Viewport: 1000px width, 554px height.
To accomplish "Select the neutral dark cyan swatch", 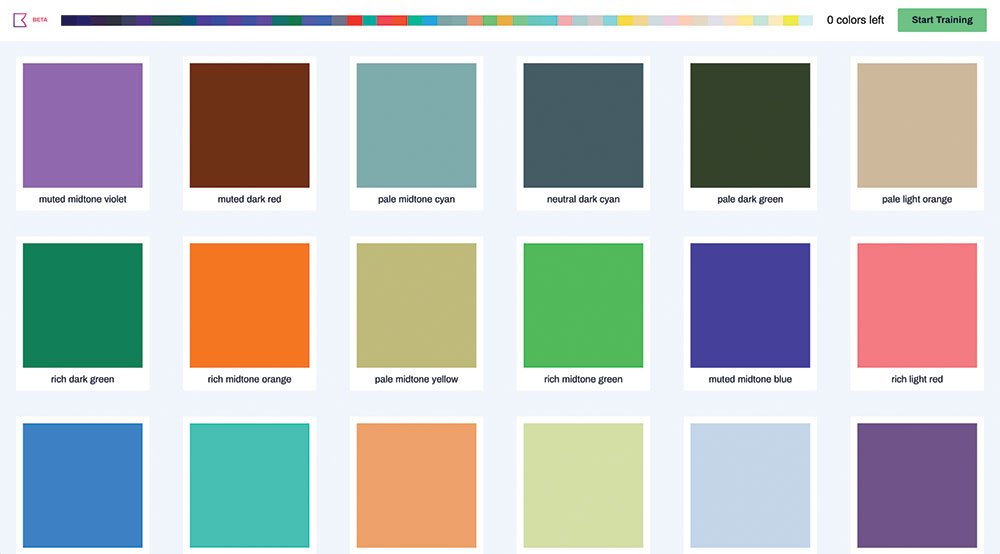I will point(584,125).
